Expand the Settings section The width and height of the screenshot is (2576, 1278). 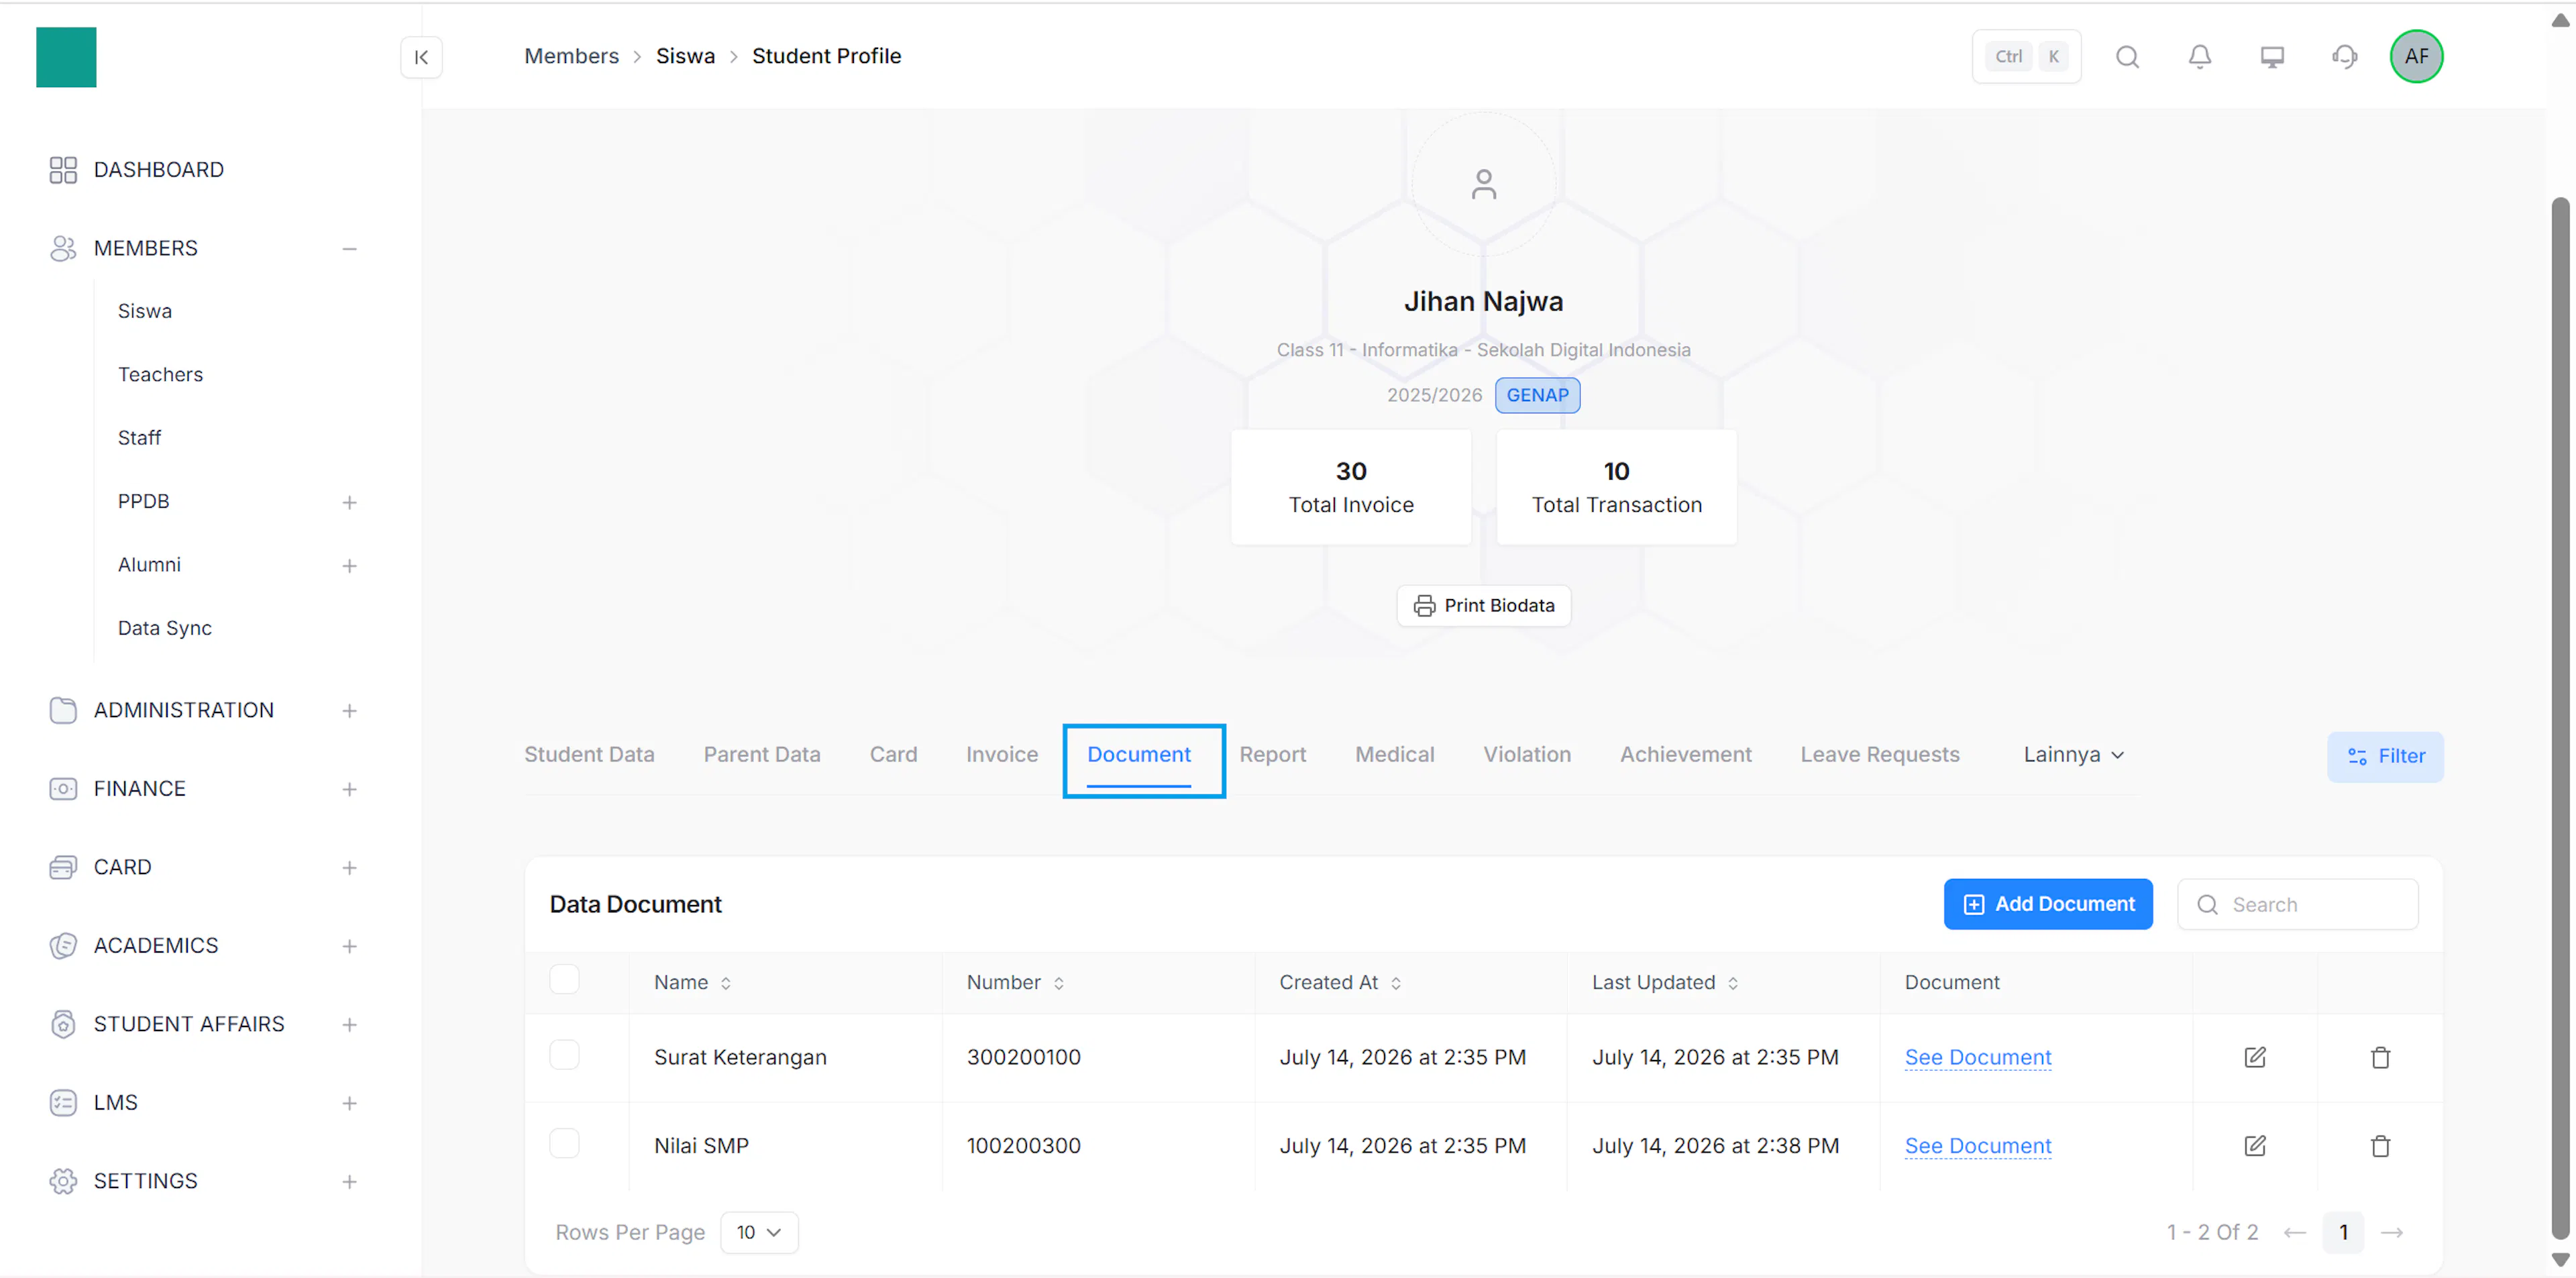point(349,1182)
